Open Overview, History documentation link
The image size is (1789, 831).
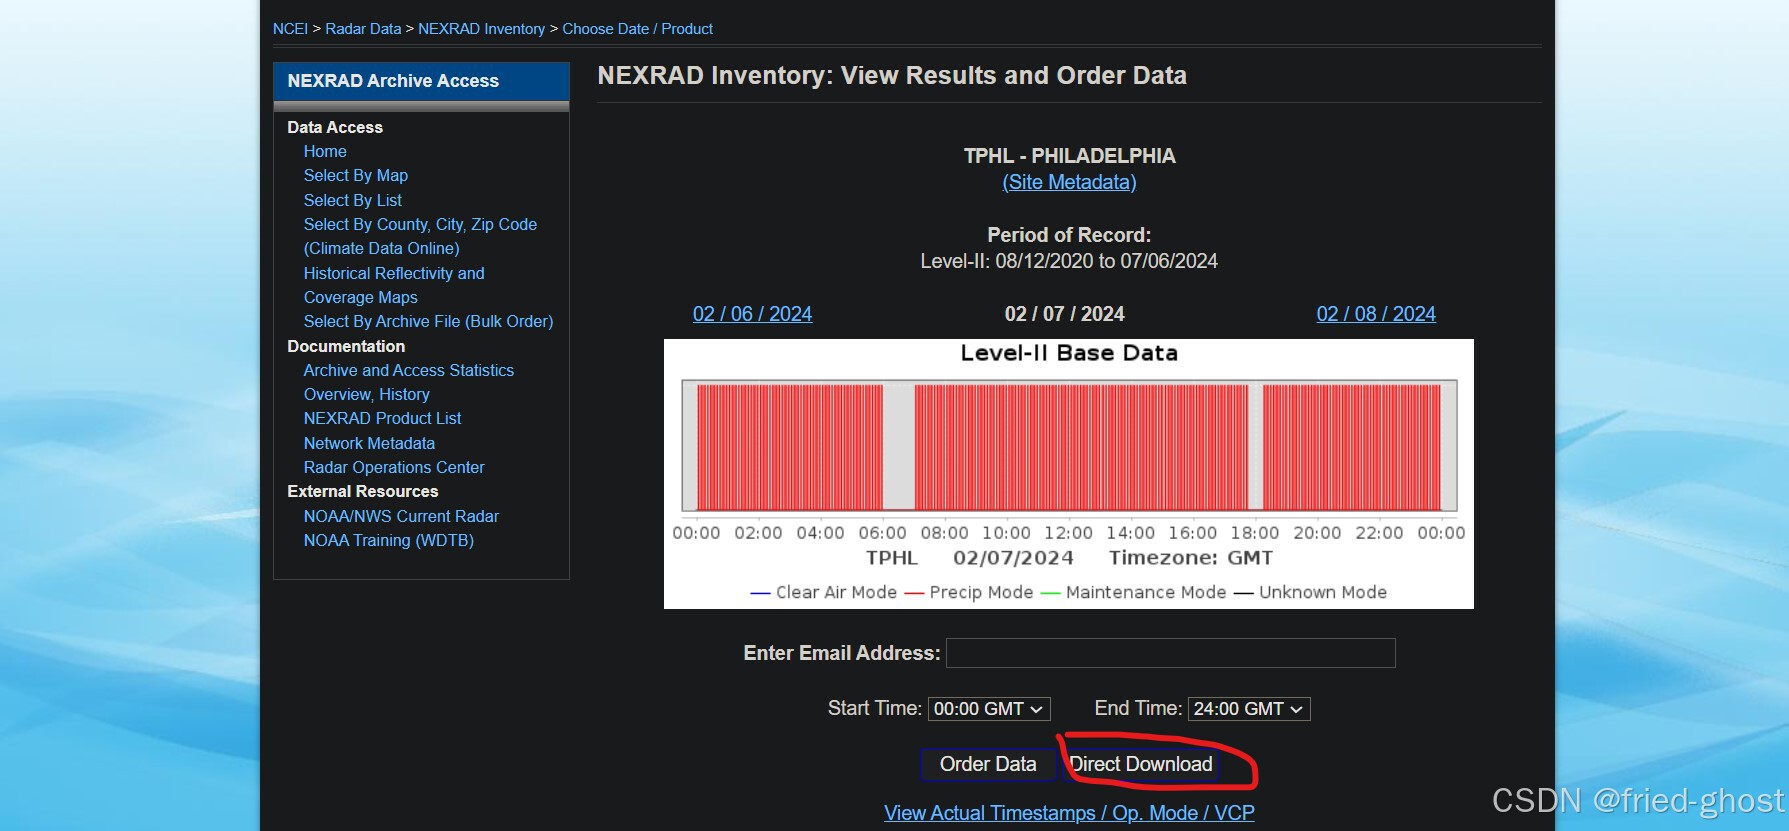tap(367, 394)
